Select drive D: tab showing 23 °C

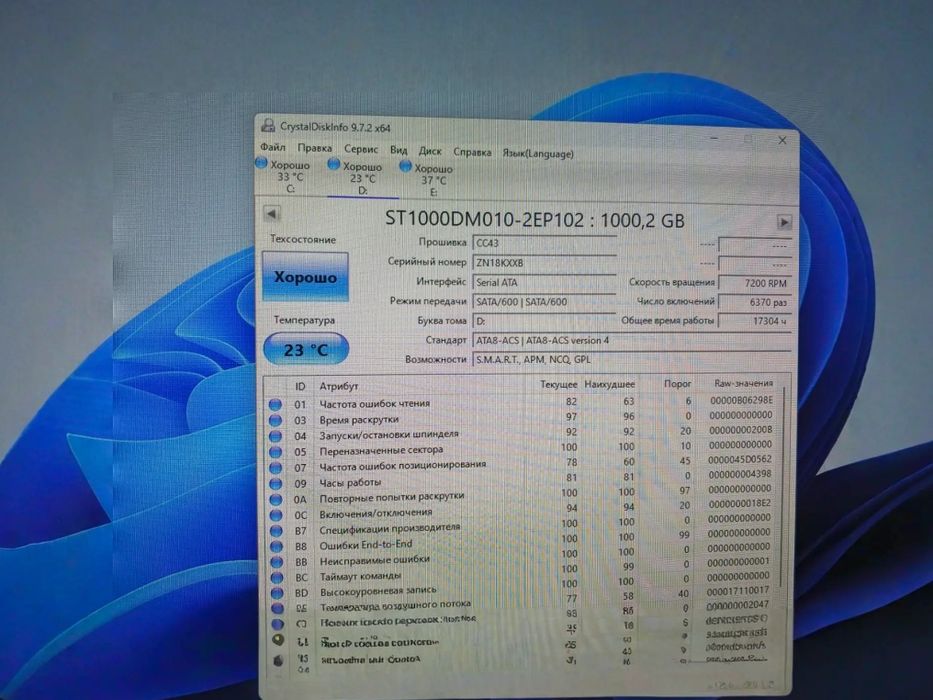click(x=362, y=179)
